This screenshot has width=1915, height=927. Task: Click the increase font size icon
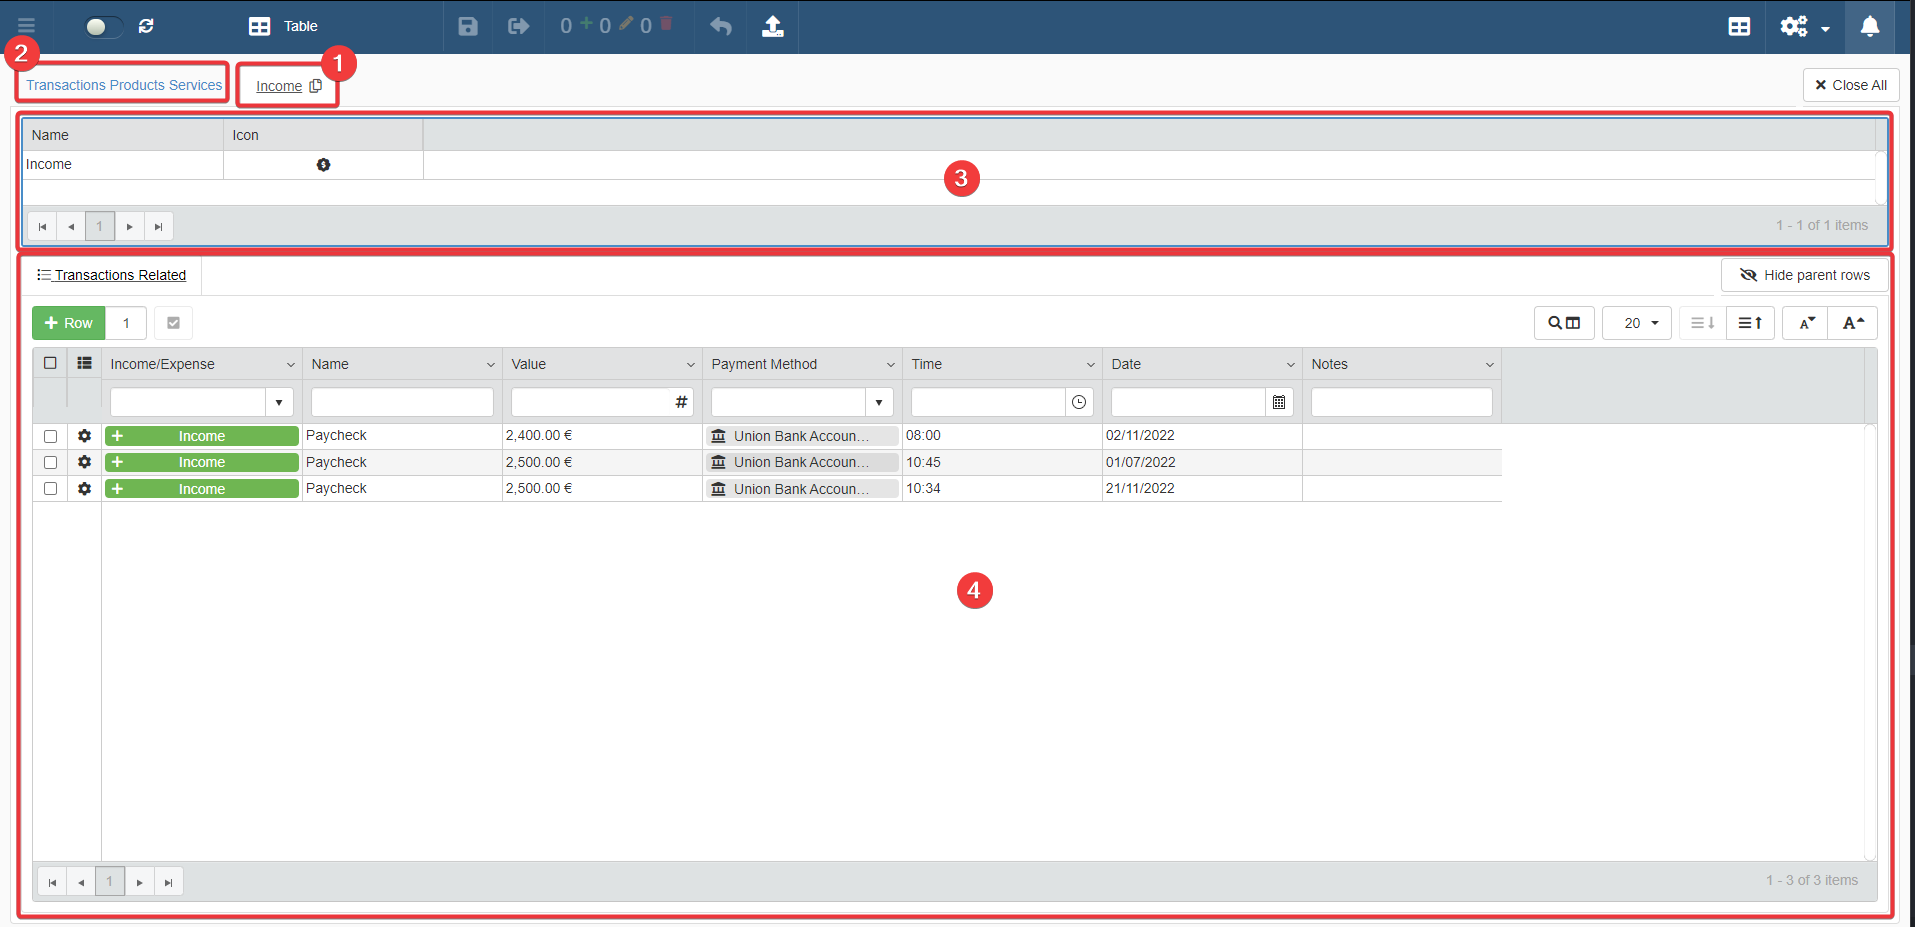[x=1852, y=323]
